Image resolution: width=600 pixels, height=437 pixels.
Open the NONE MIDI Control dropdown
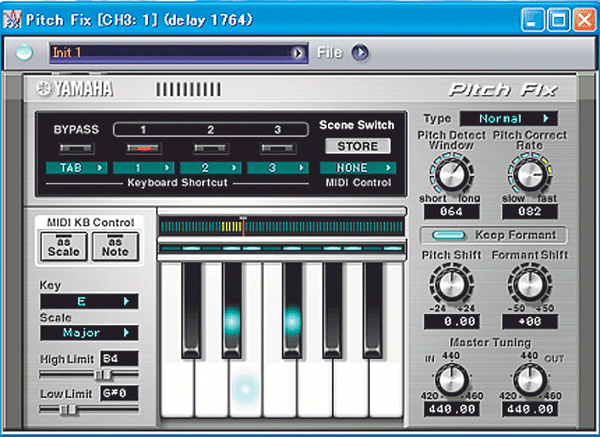tap(358, 168)
